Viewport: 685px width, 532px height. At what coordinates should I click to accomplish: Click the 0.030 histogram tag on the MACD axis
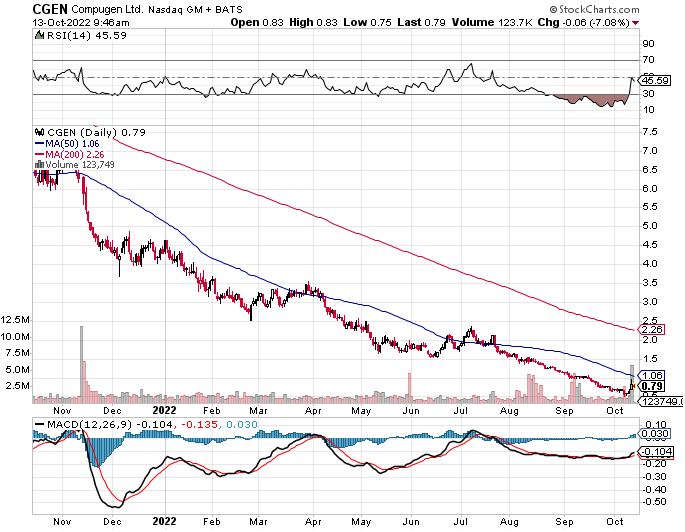click(x=654, y=434)
